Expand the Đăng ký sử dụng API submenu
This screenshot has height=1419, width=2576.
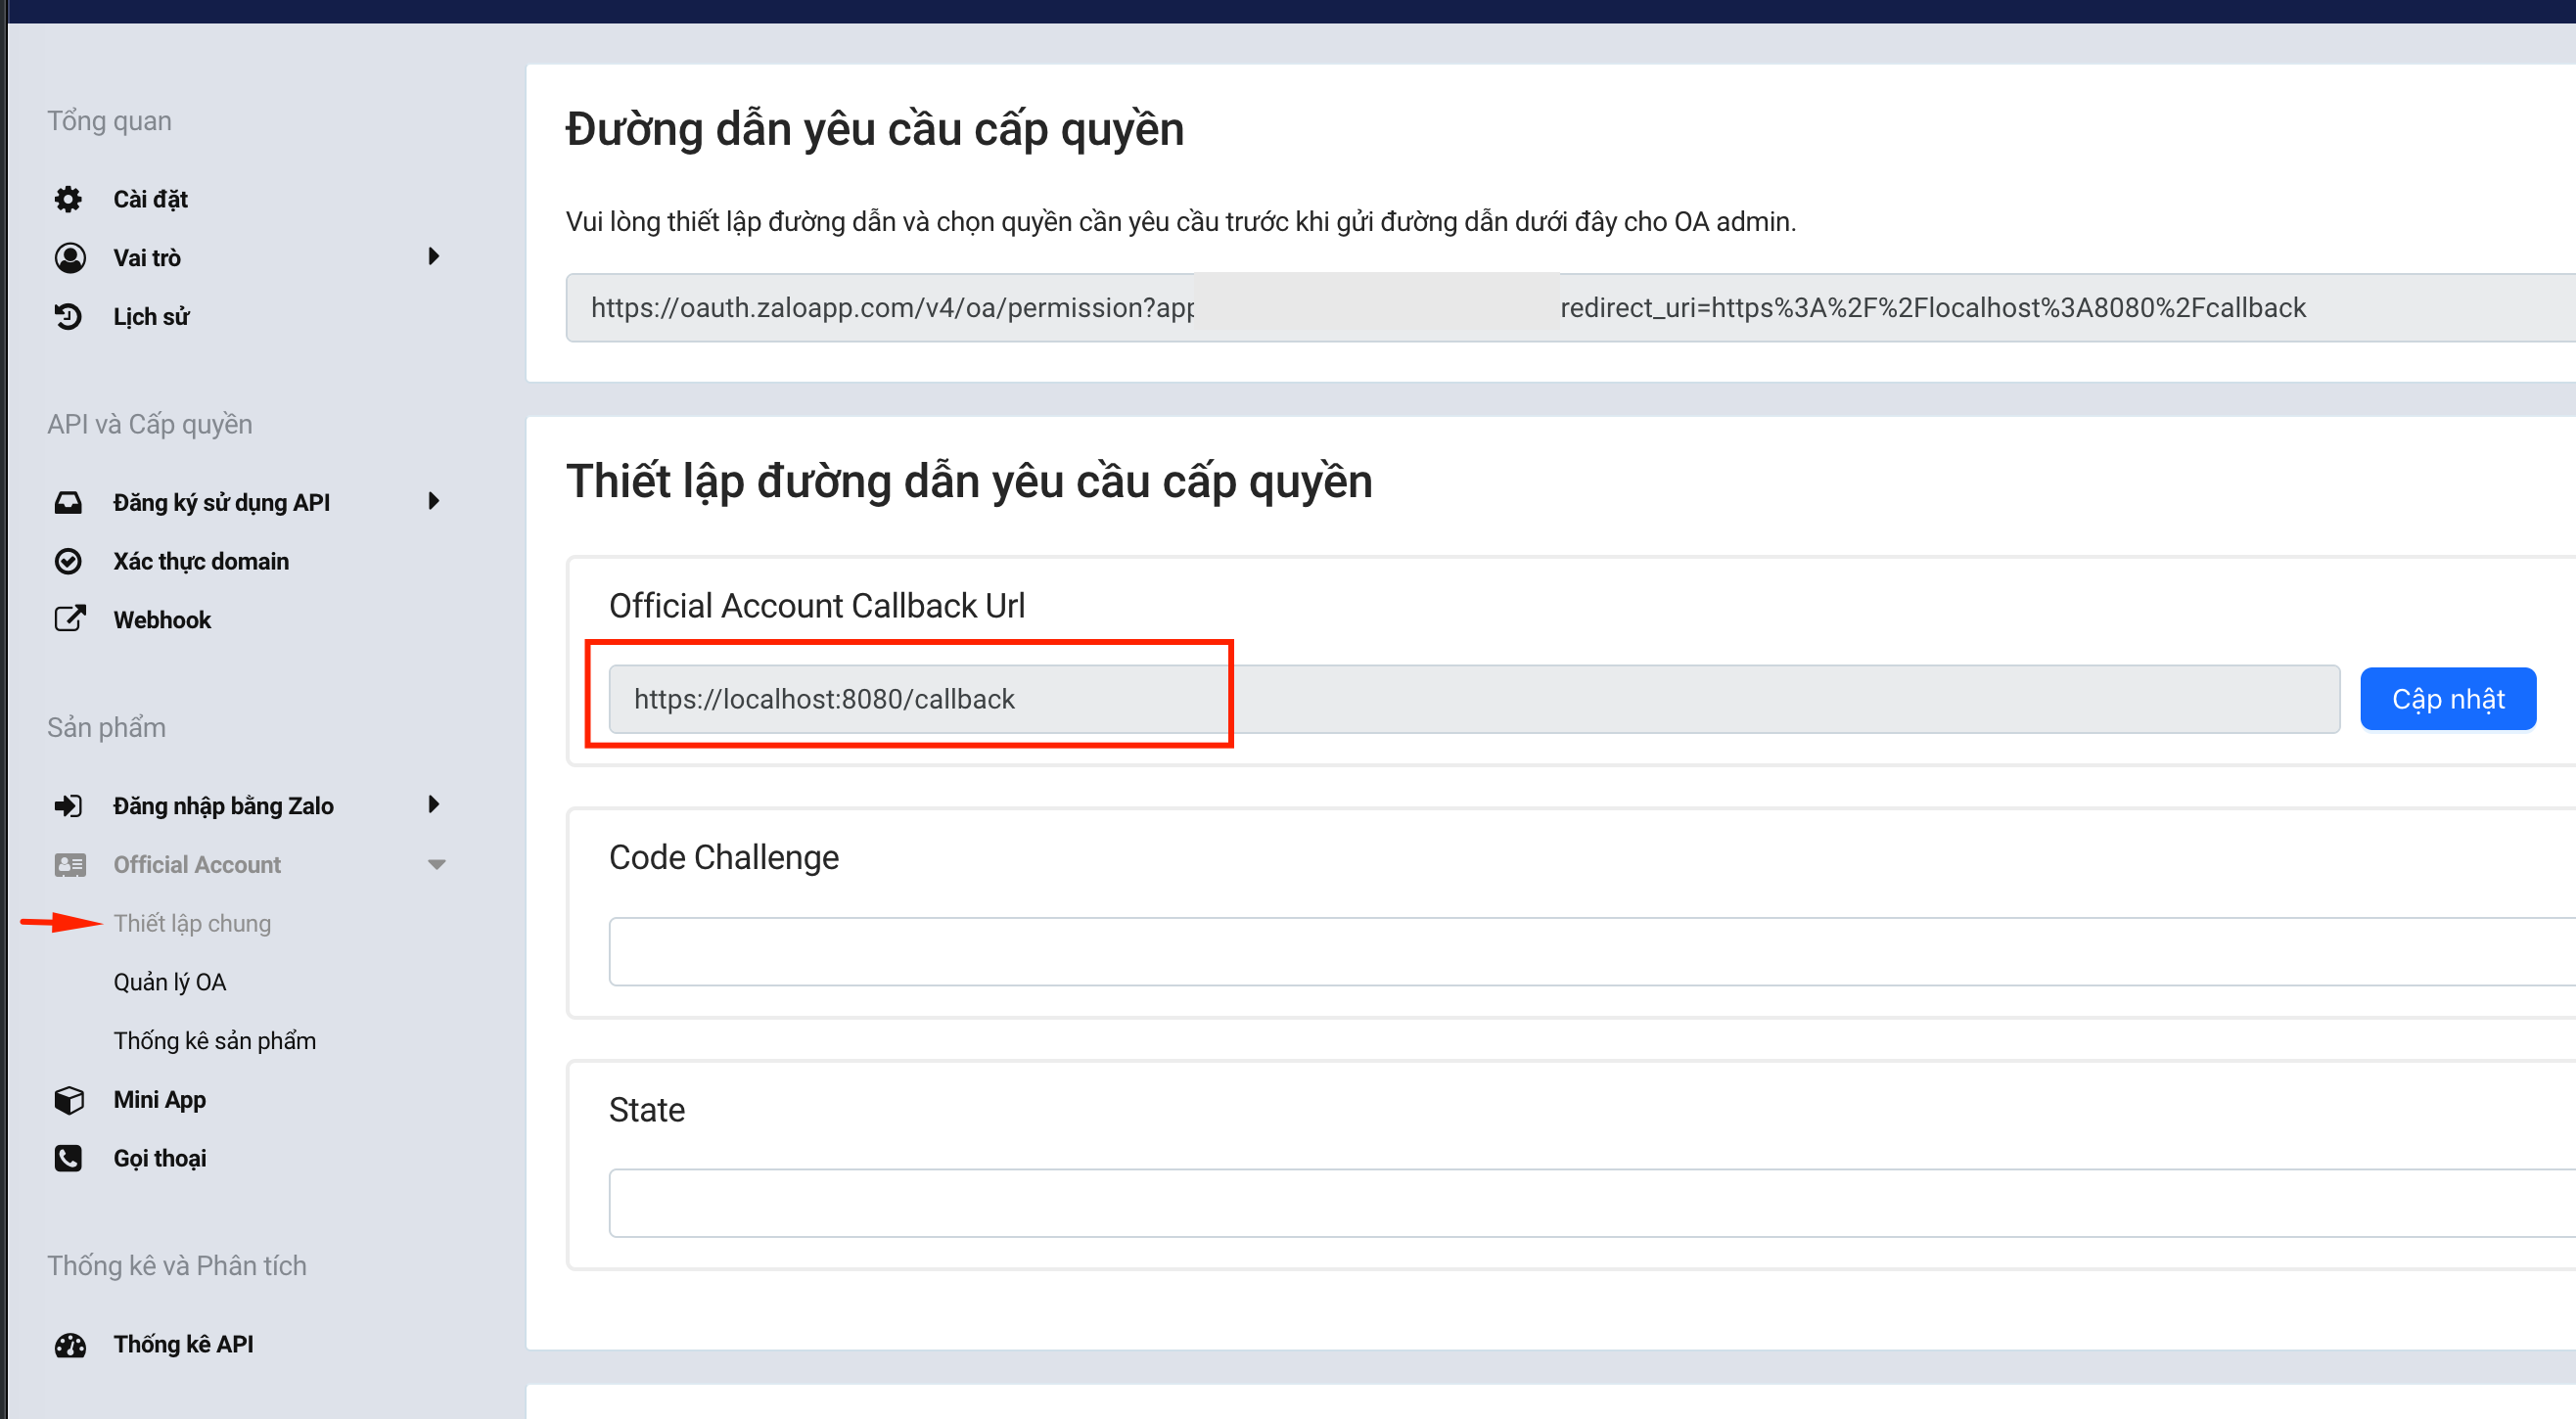tap(433, 501)
